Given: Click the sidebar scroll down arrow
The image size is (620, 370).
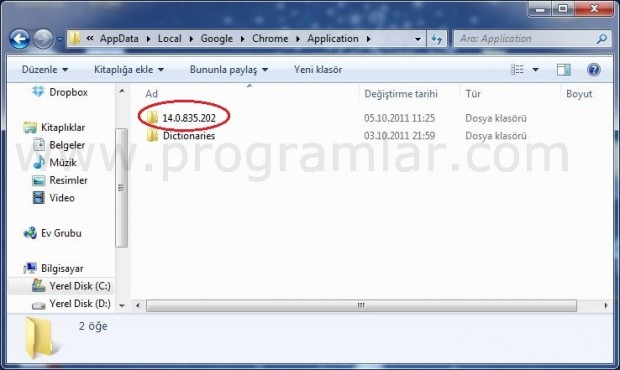Looking at the screenshot, I should [x=122, y=306].
